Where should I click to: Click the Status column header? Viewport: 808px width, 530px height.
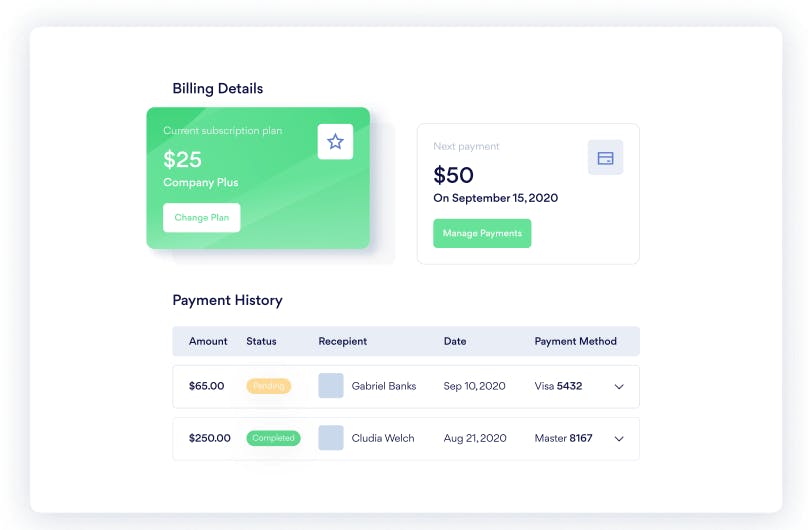[261, 341]
